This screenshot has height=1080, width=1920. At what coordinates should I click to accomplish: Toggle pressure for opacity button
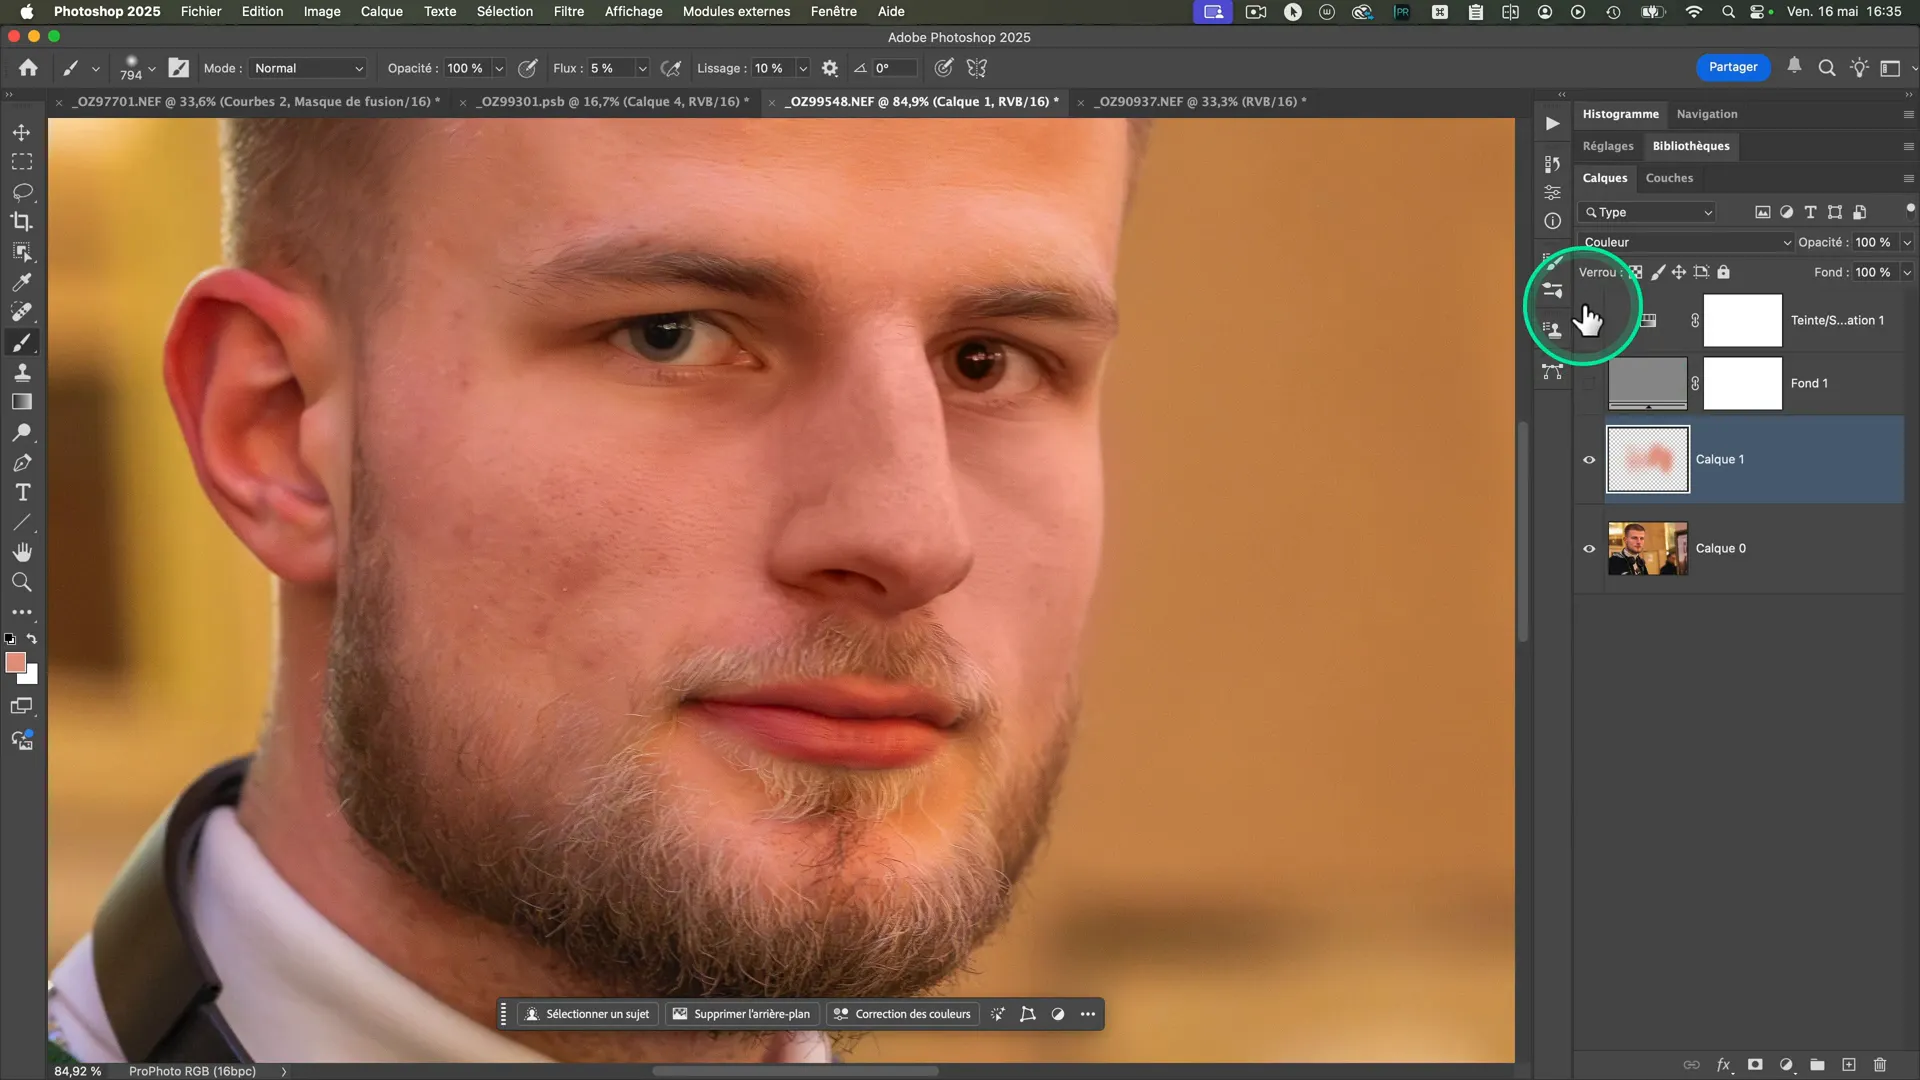tap(528, 68)
